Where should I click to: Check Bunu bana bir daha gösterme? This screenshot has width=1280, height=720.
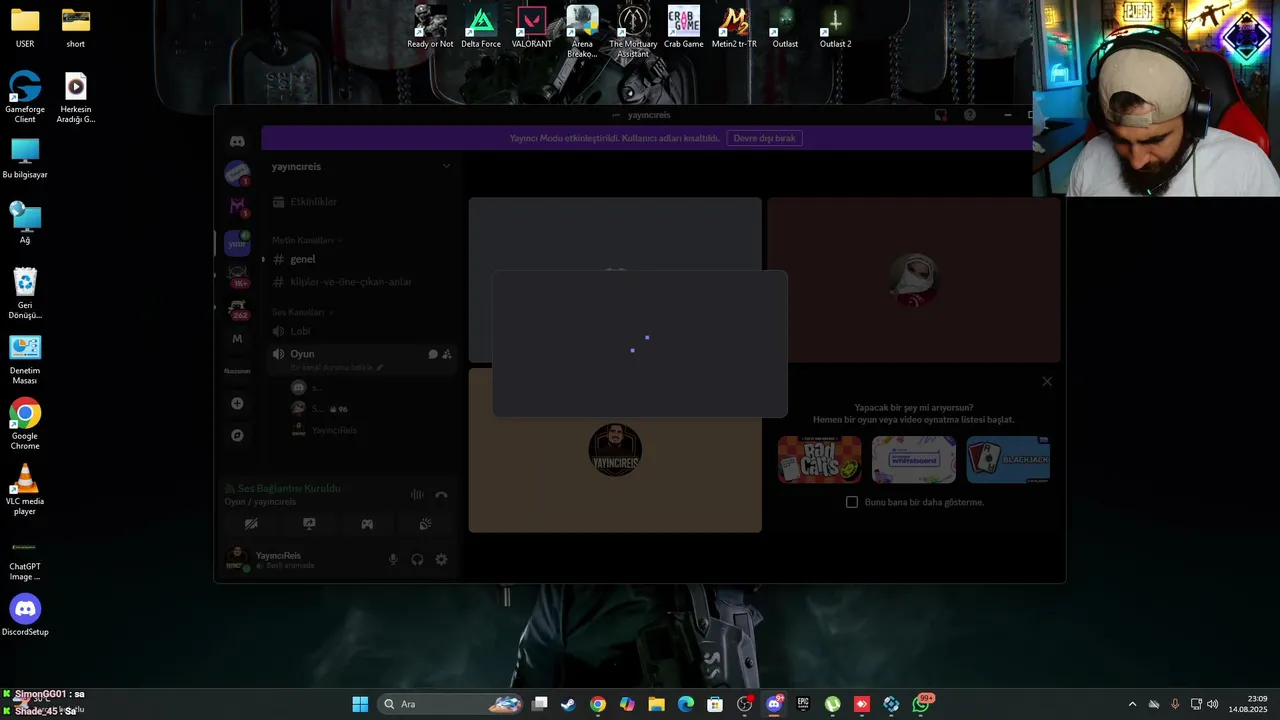pyautogui.click(x=852, y=502)
